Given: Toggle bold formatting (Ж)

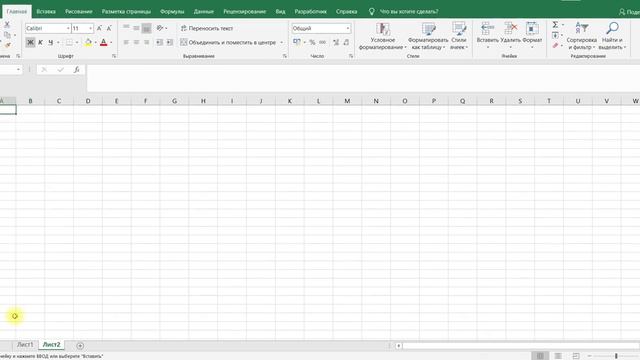Looking at the screenshot, I should (30, 42).
